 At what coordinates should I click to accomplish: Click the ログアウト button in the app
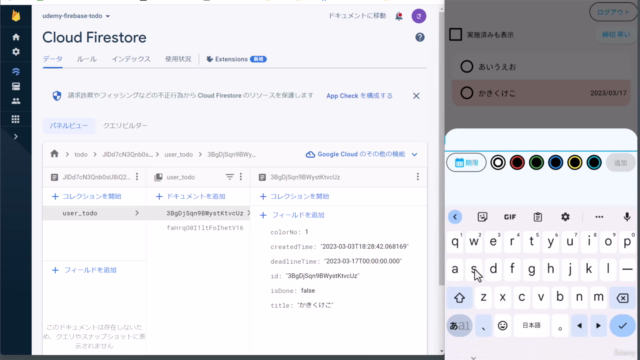613,12
